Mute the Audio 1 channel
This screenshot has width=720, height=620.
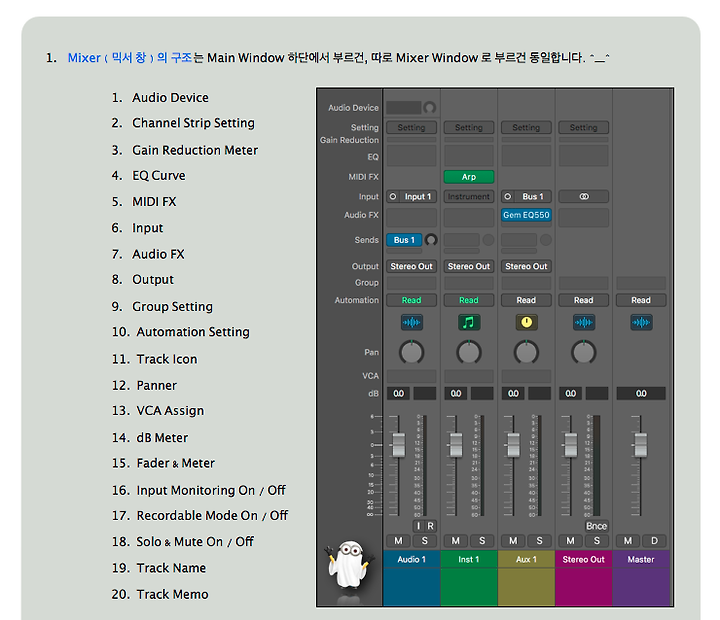398,541
